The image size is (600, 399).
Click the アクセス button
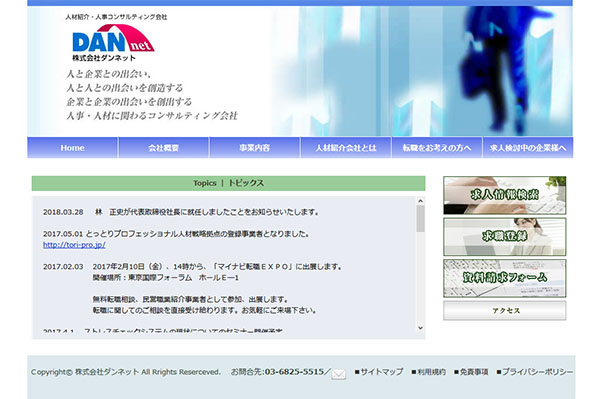(504, 310)
